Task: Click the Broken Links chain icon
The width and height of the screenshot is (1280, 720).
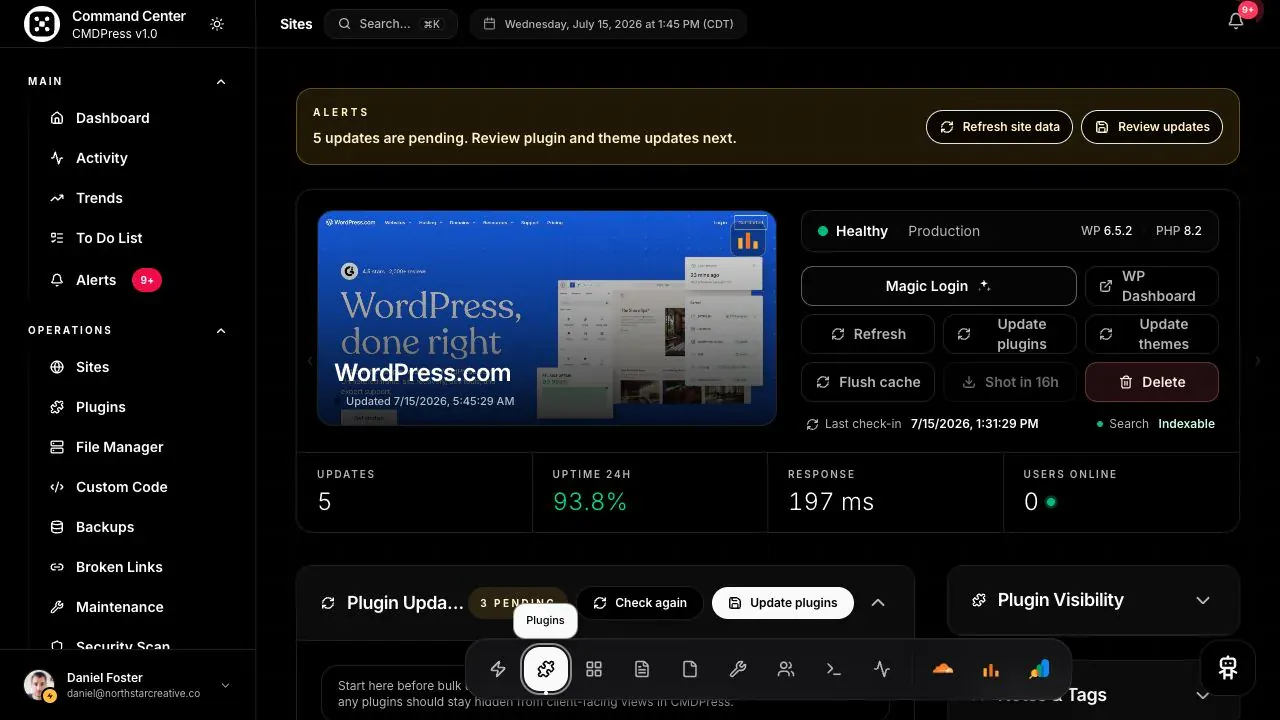Action: point(57,567)
